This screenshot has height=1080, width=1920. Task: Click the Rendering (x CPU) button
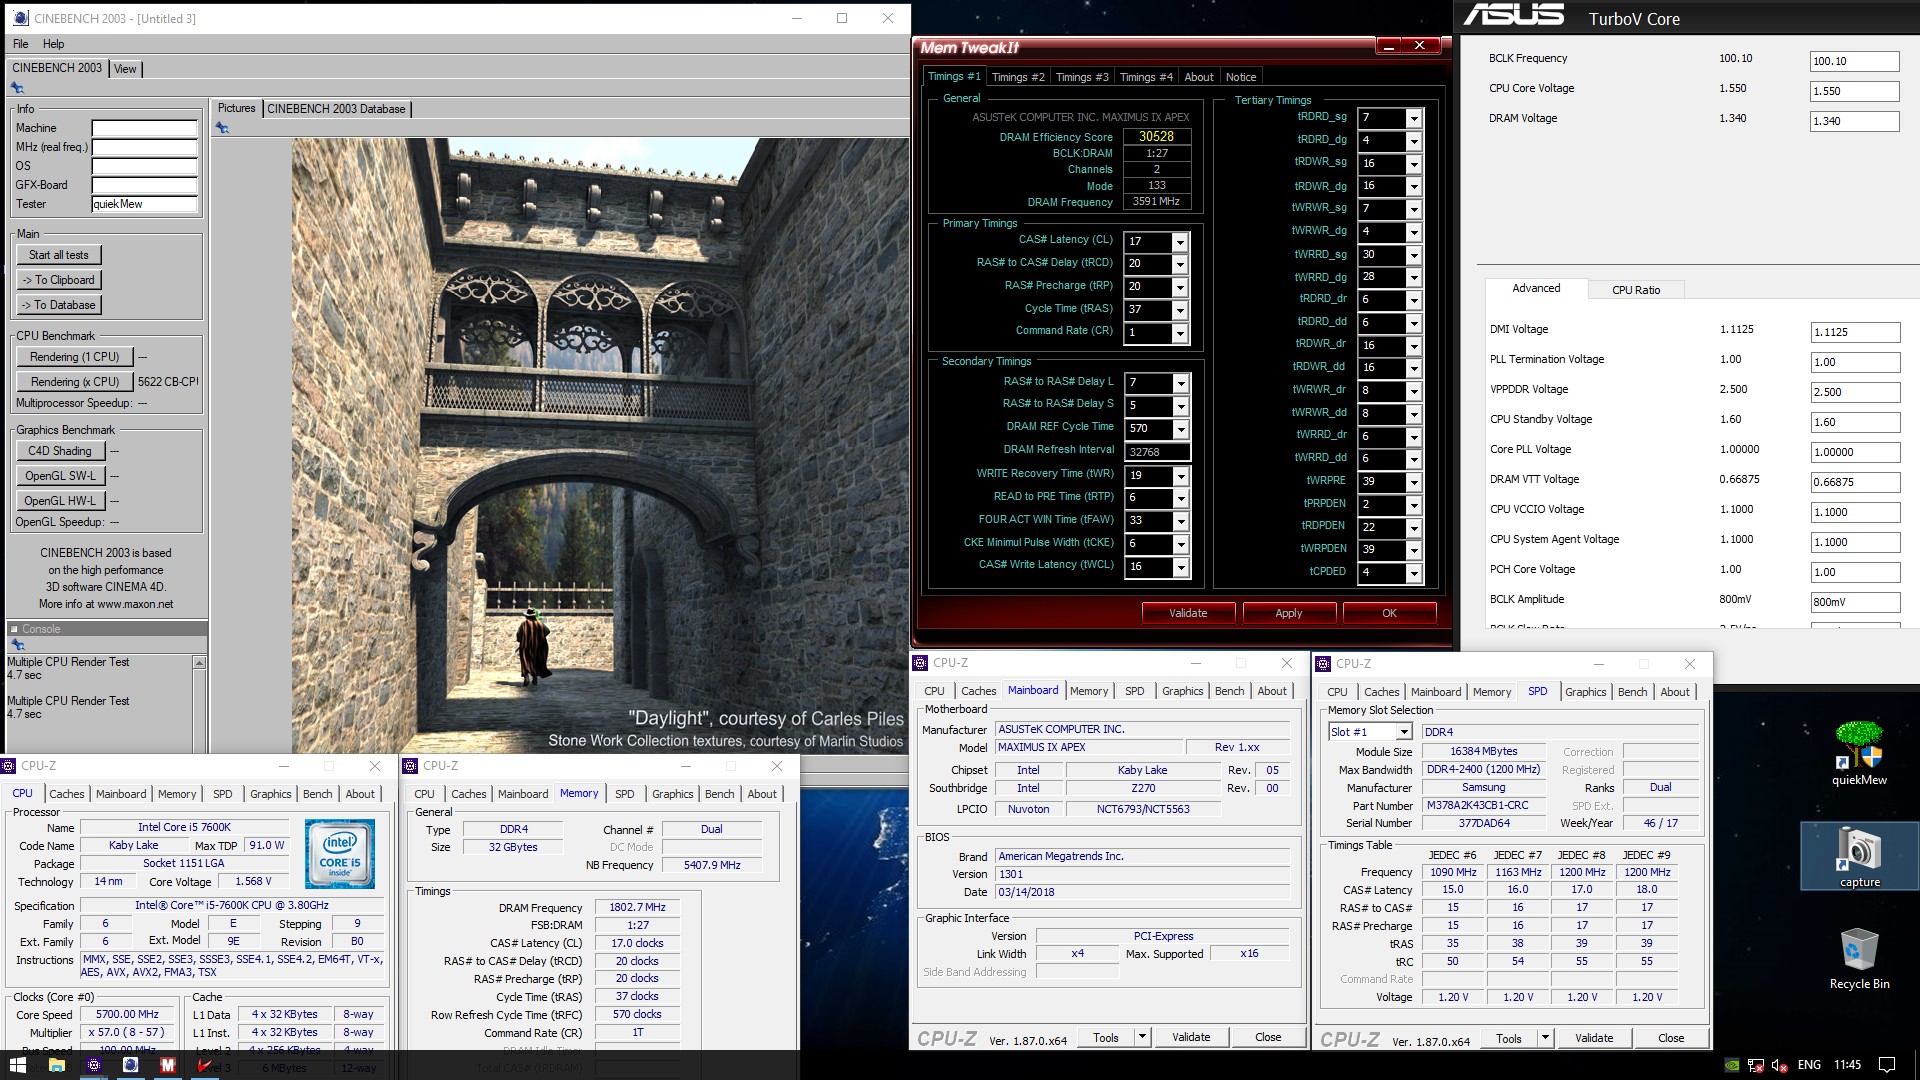[74, 382]
